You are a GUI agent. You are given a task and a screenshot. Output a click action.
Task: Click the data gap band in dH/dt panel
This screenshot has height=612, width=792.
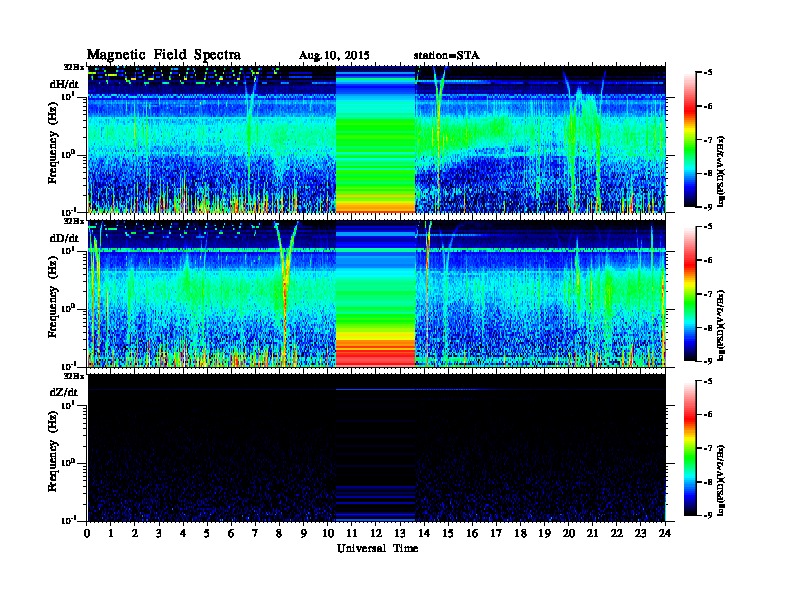click(375, 139)
